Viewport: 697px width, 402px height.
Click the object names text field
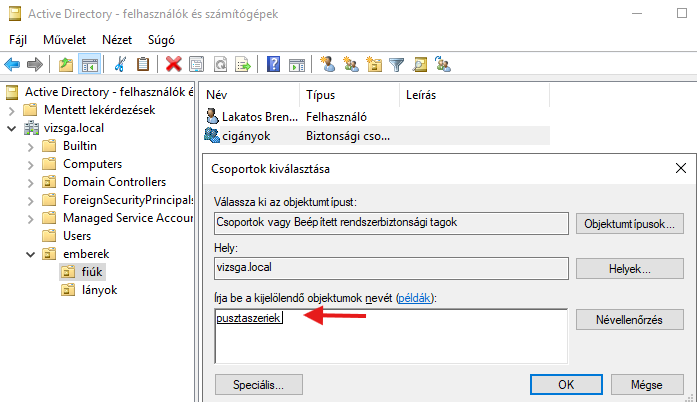(390, 333)
